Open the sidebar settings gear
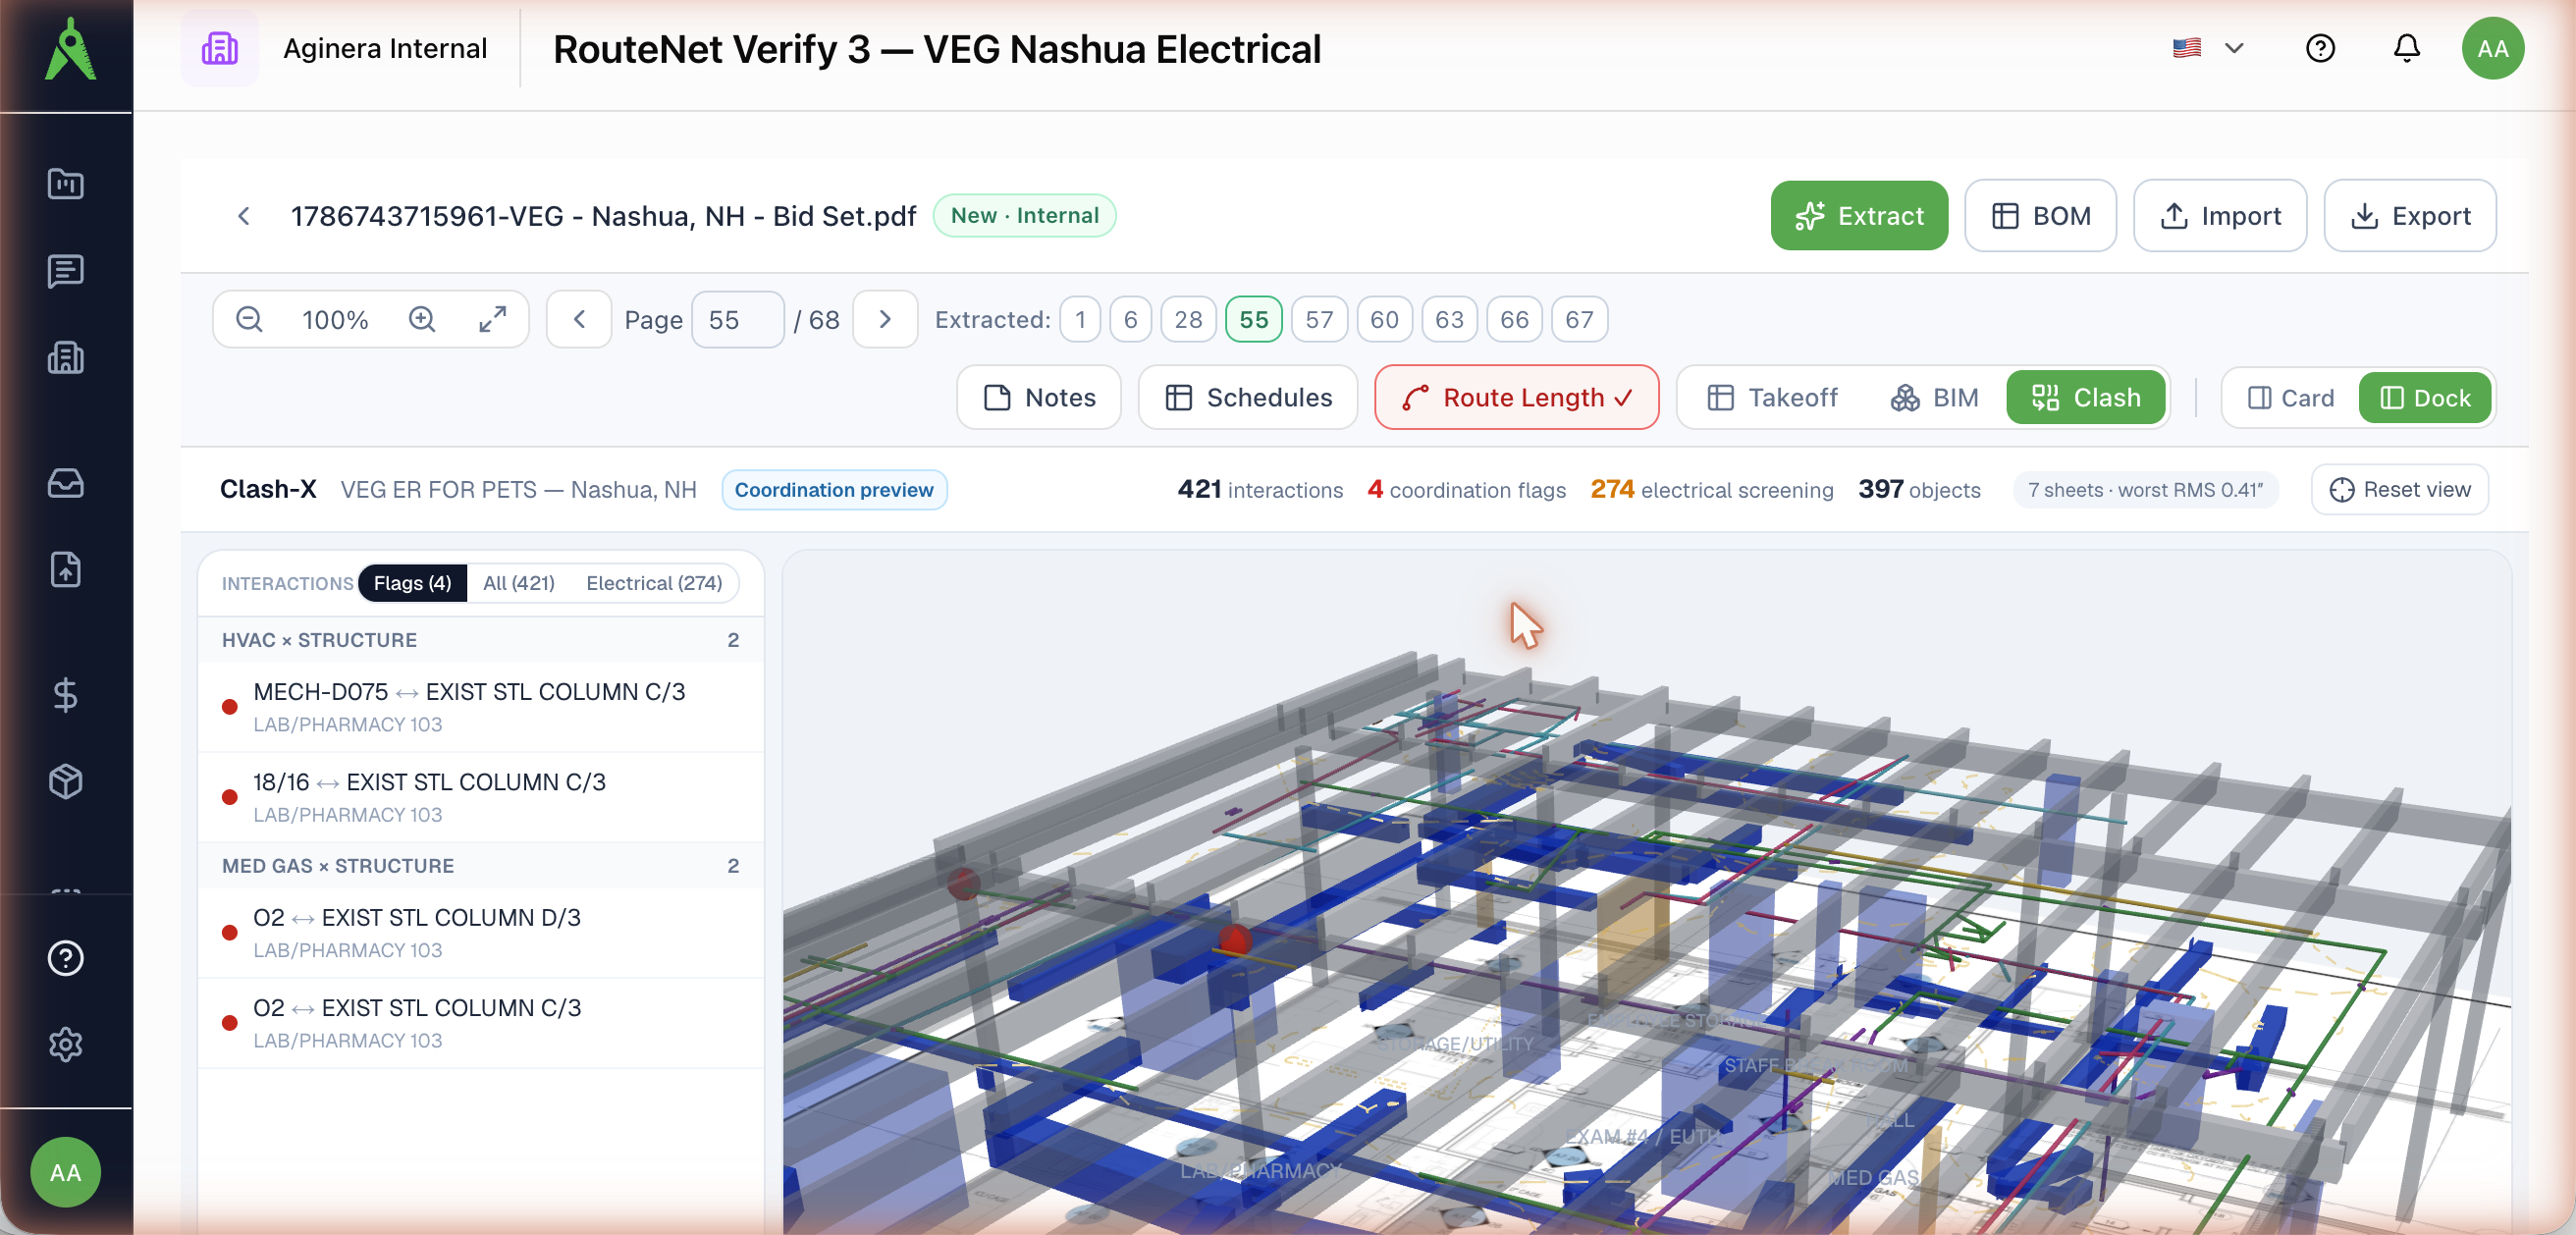This screenshot has height=1235, width=2576. (66, 1045)
